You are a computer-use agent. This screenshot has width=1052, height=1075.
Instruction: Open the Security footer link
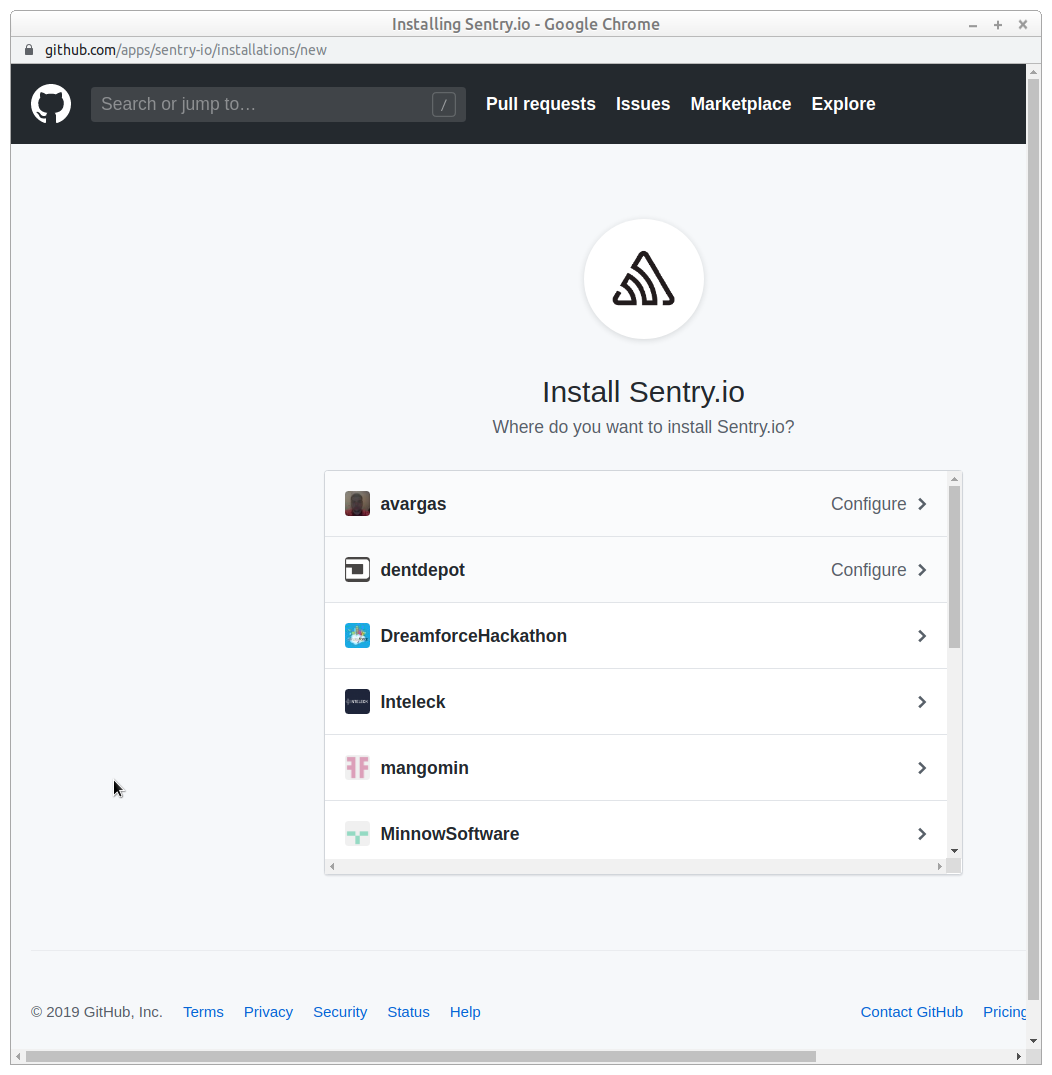click(x=340, y=1012)
